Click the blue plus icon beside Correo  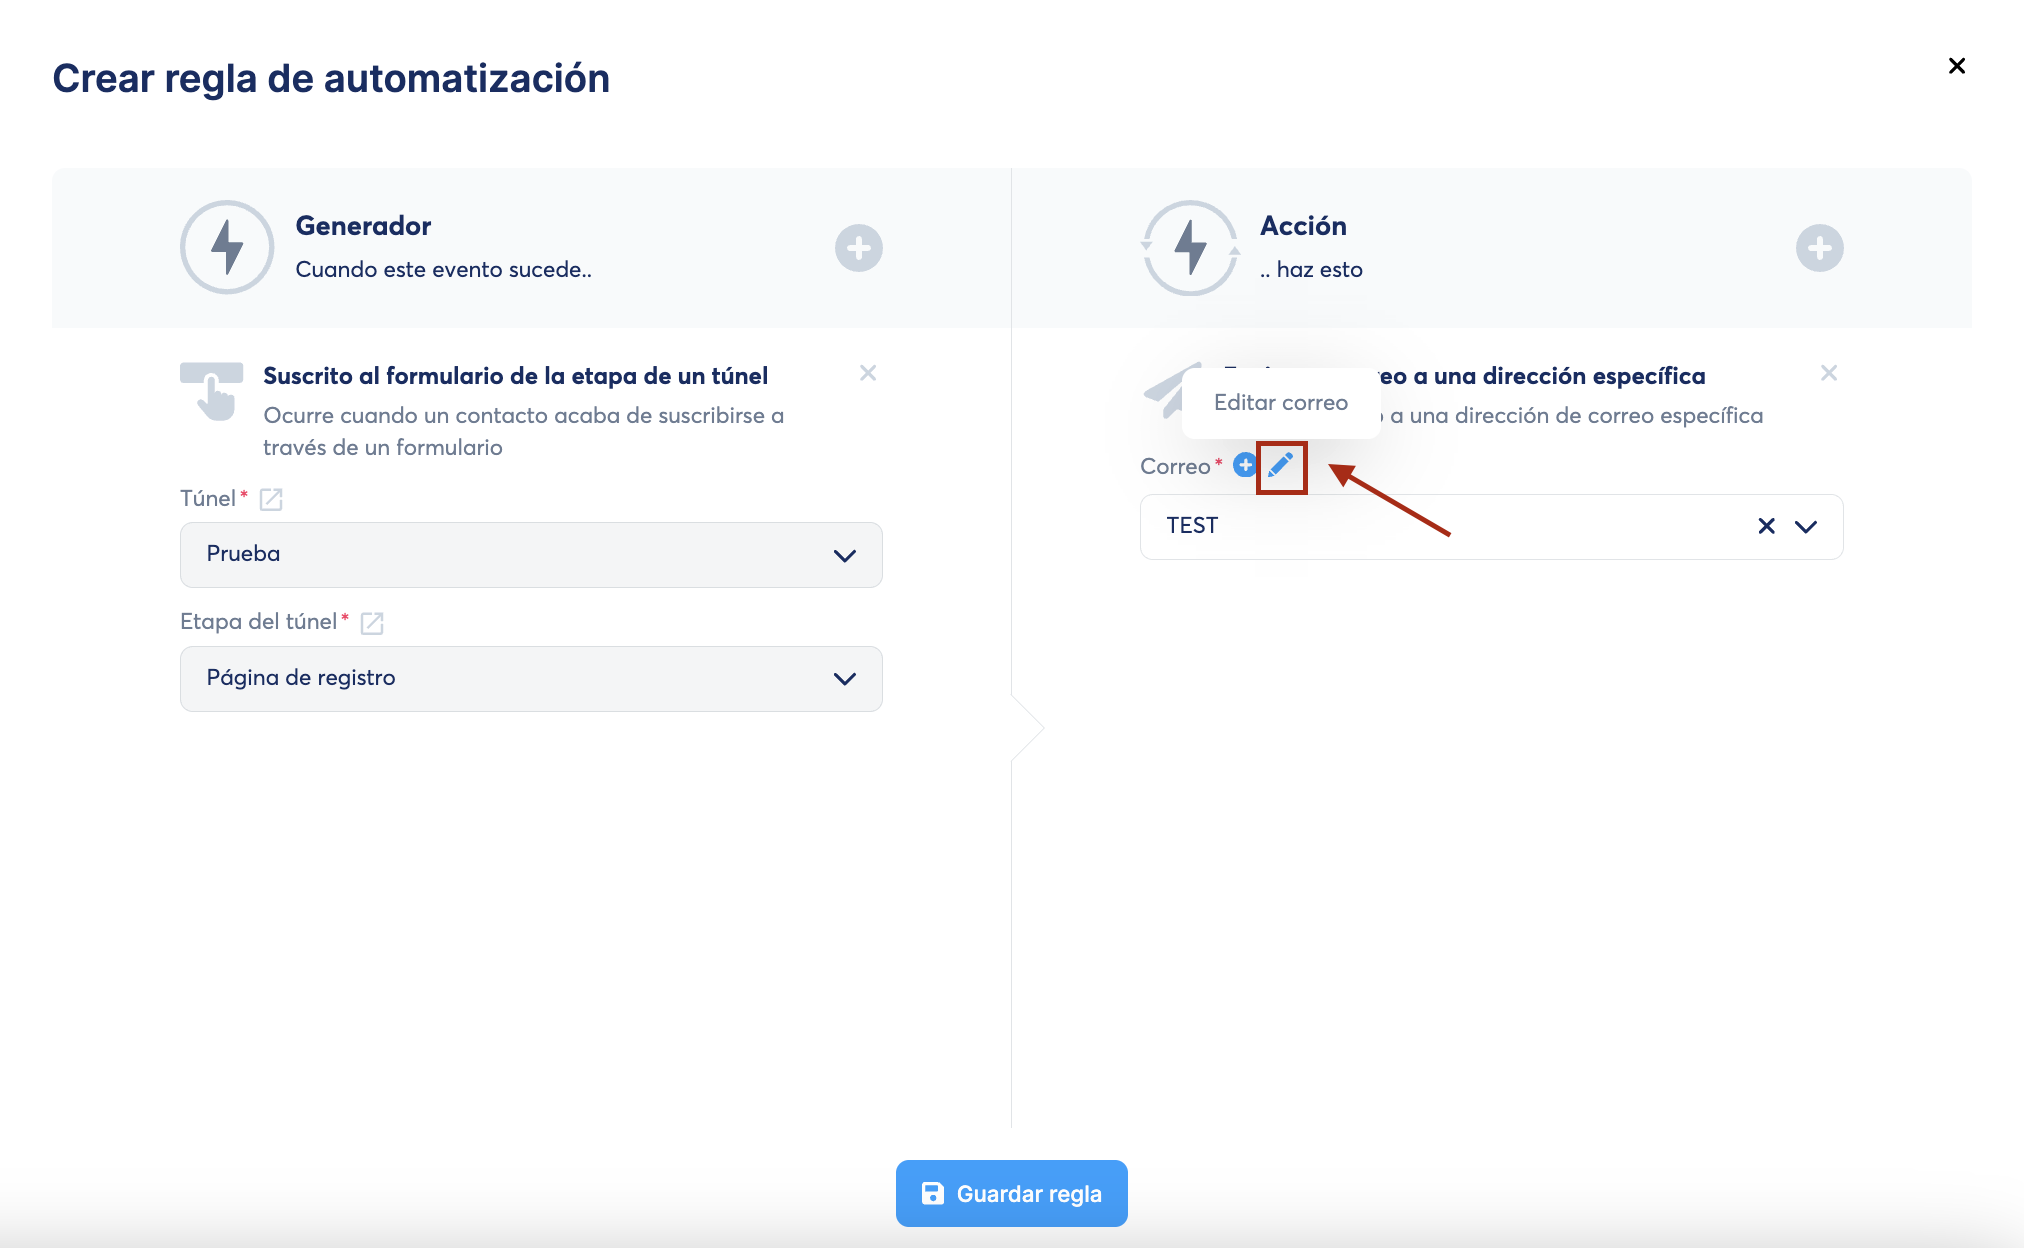1244,465
